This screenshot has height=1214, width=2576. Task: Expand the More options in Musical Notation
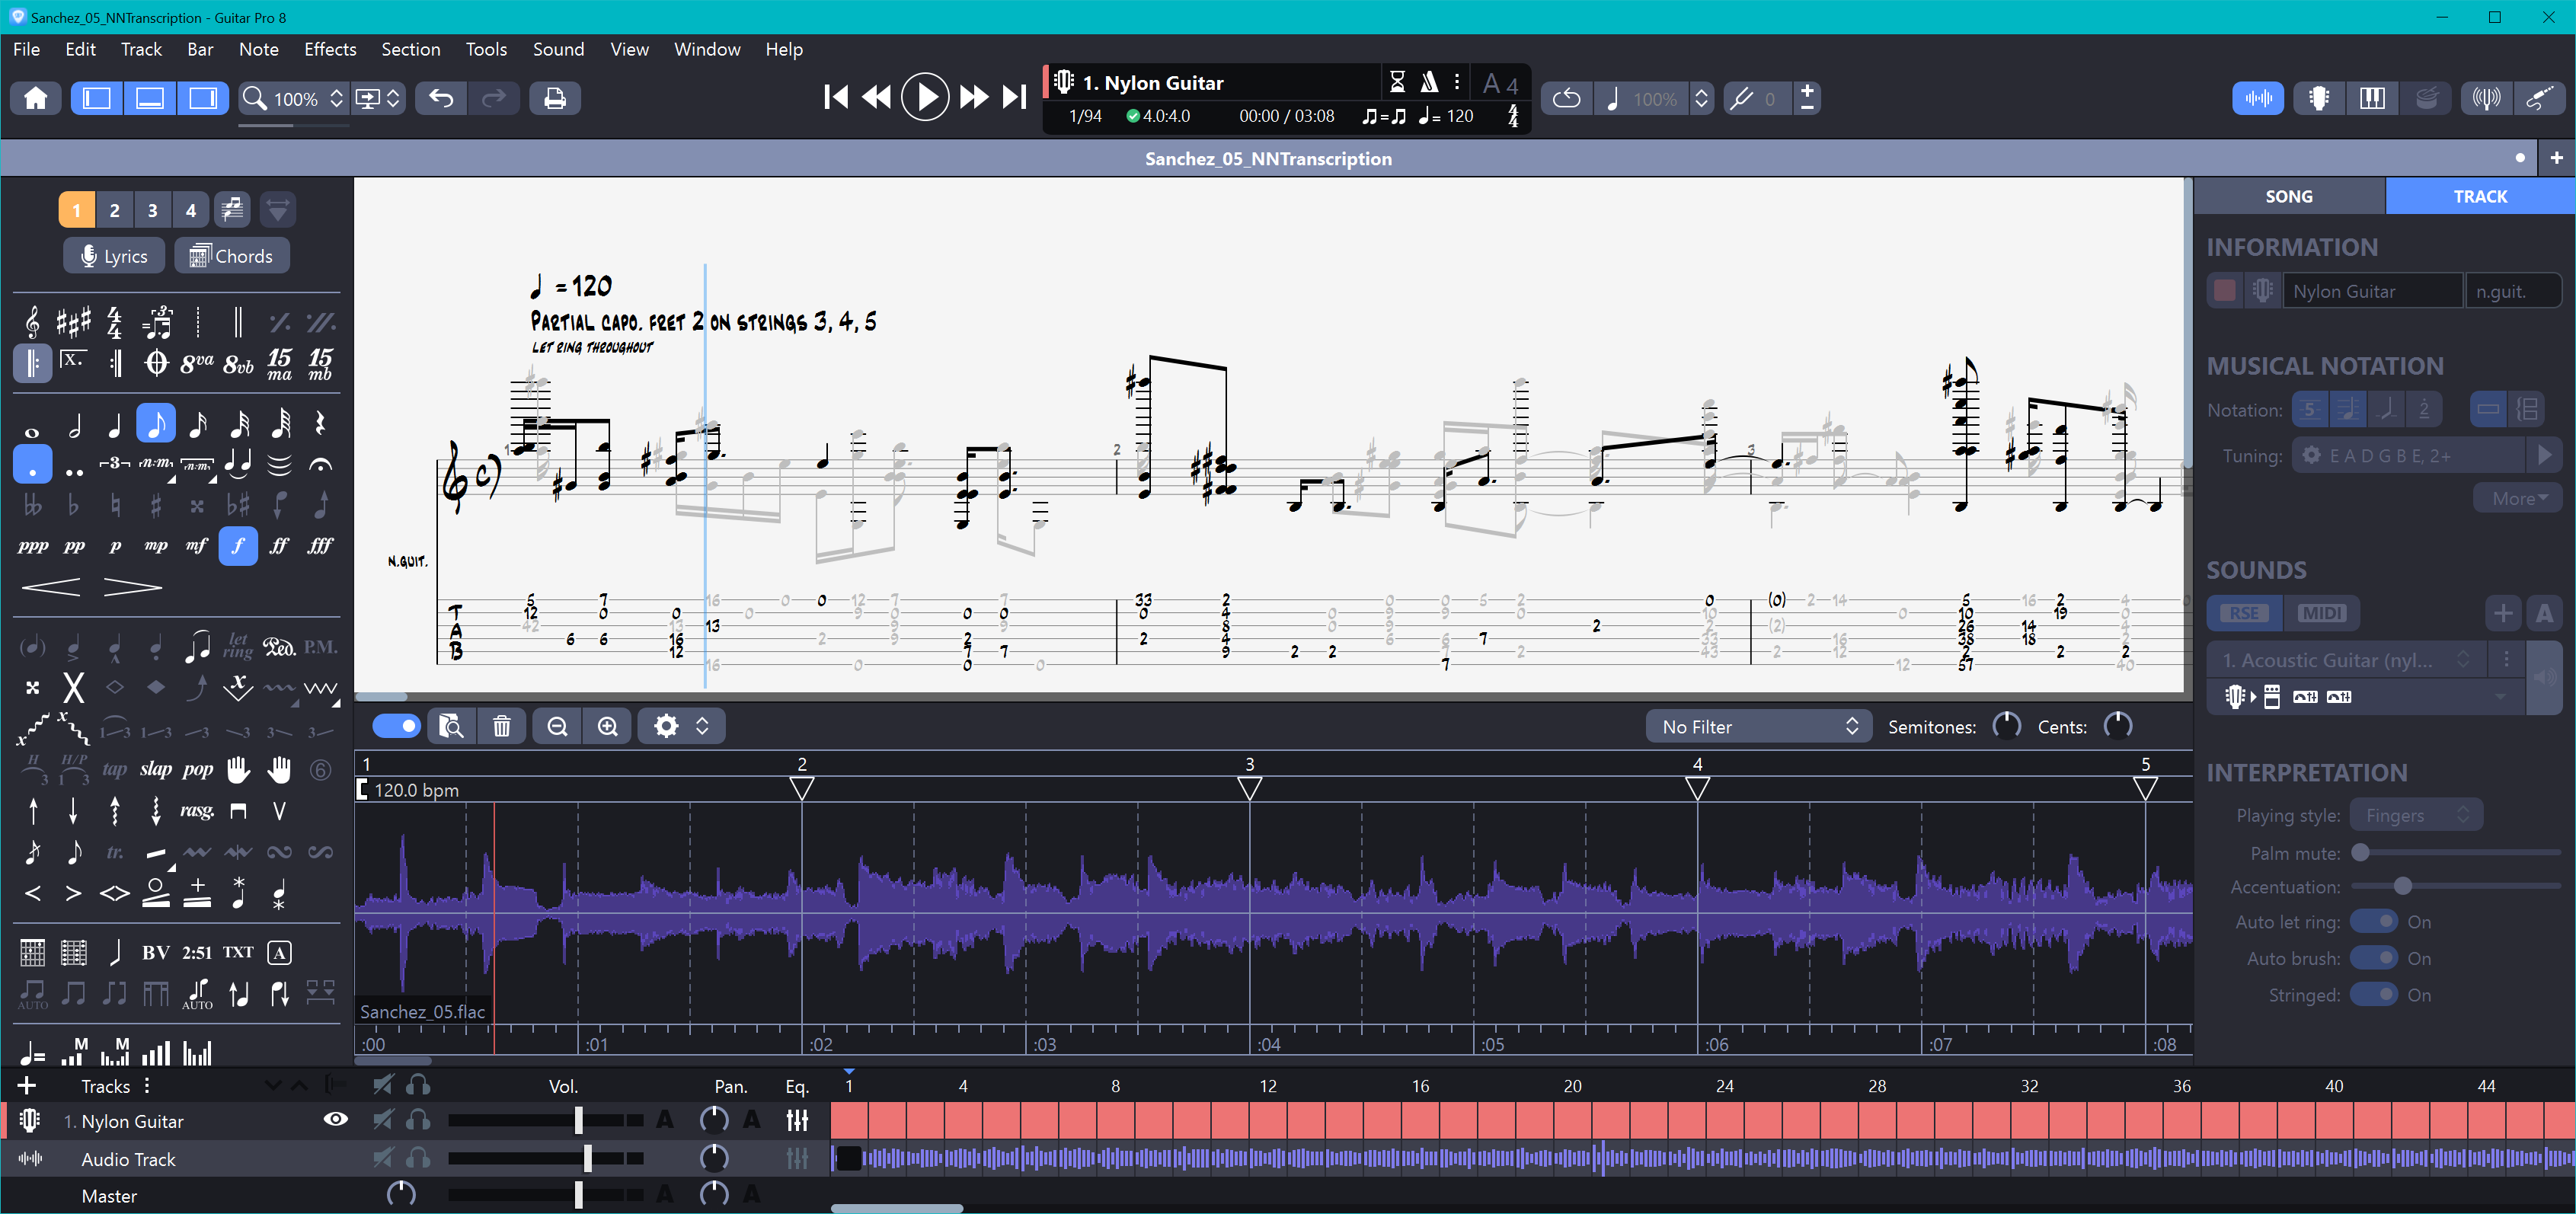pyautogui.click(x=2518, y=498)
